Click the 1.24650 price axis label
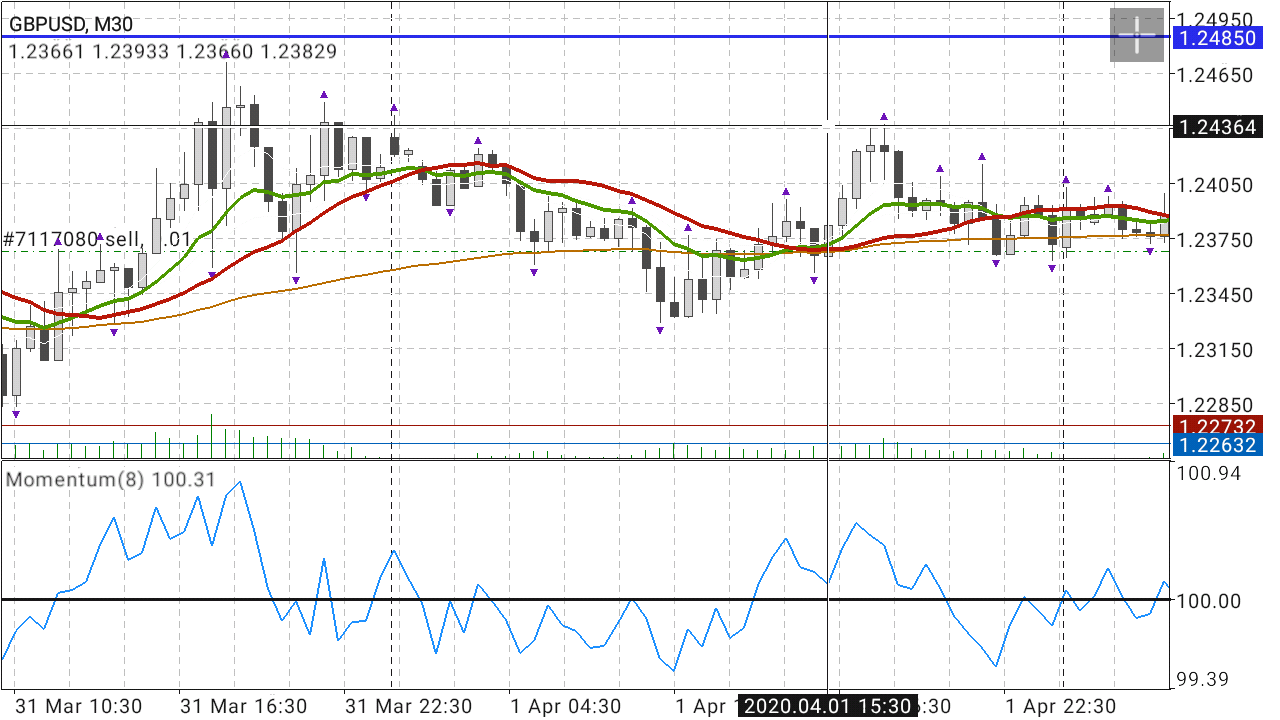 pyautogui.click(x=1216, y=74)
